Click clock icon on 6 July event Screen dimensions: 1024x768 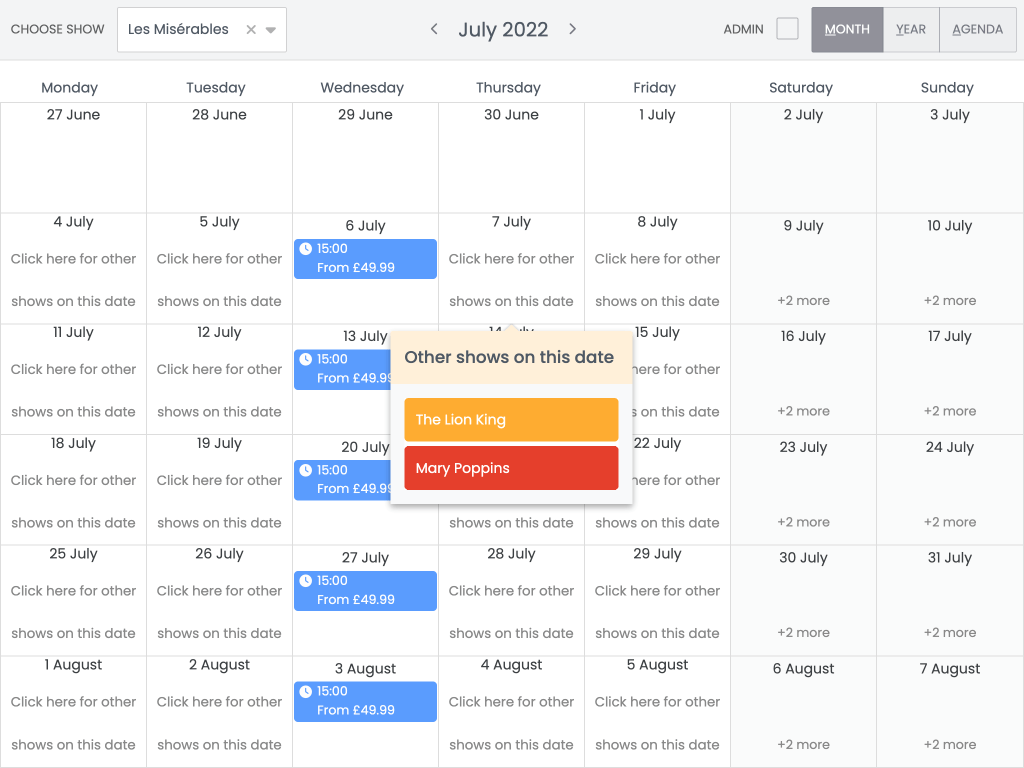point(306,248)
